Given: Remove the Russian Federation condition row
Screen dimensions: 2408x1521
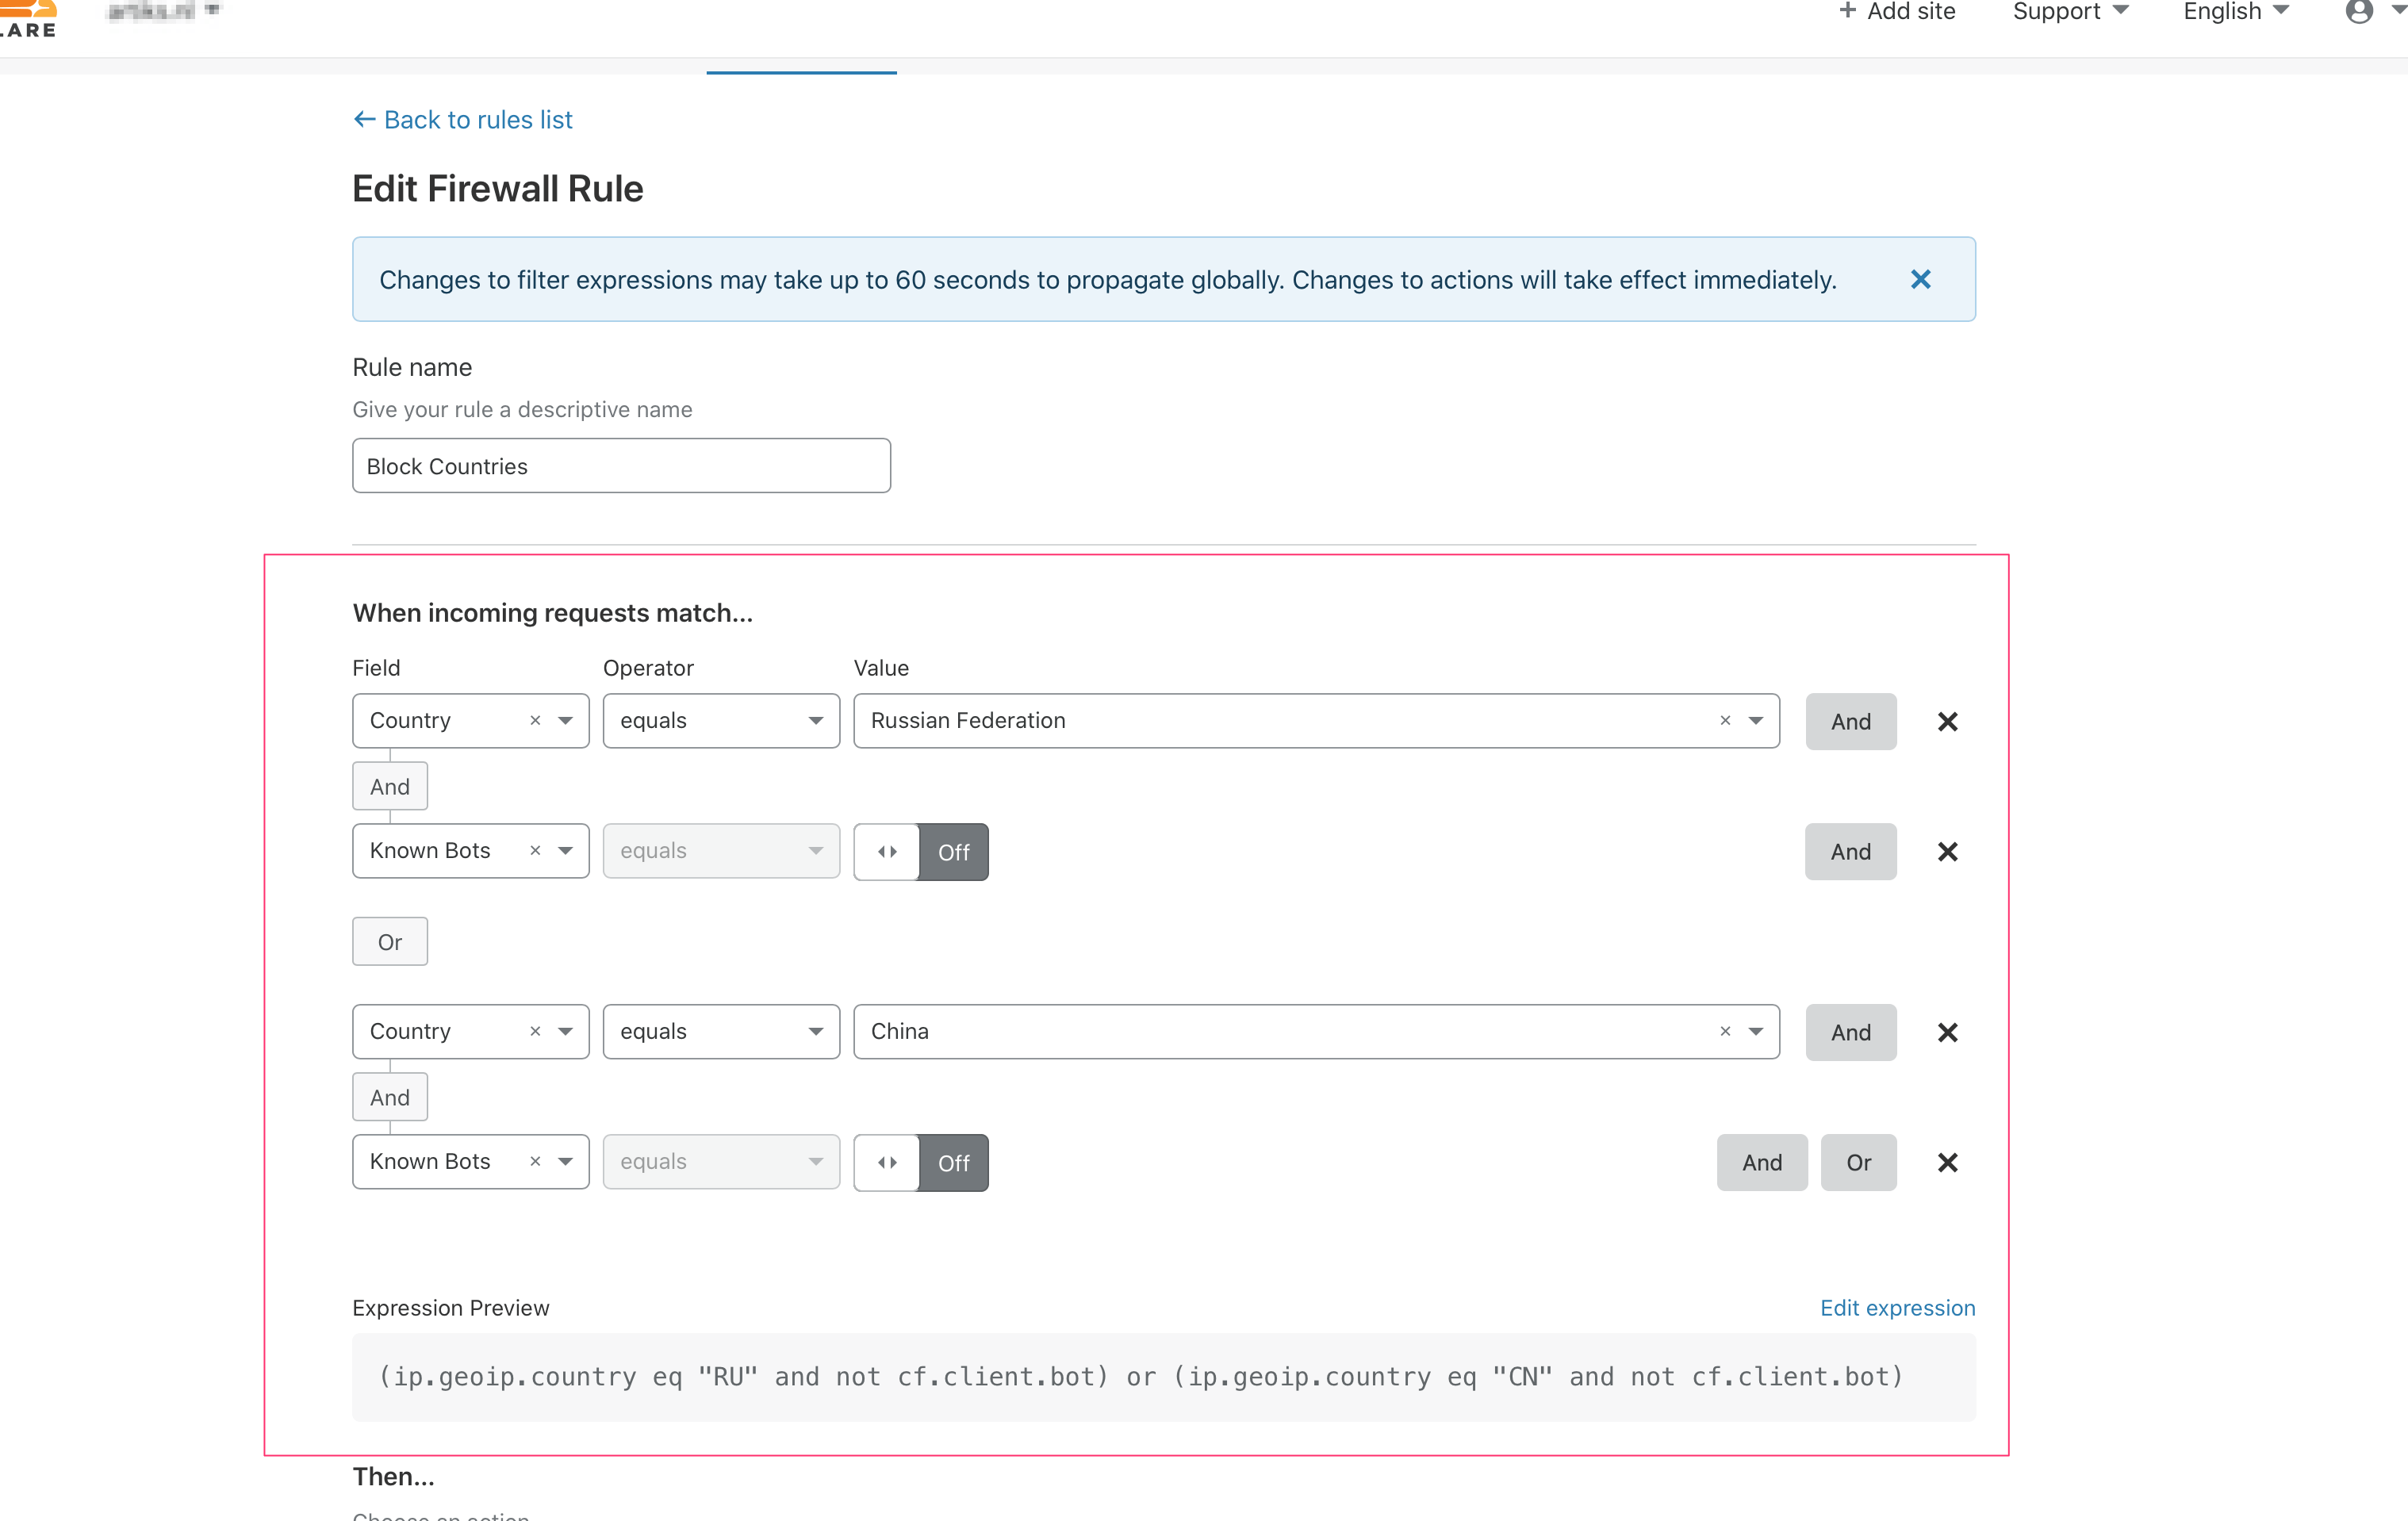Looking at the screenshot, I should tap(1947, 721).
